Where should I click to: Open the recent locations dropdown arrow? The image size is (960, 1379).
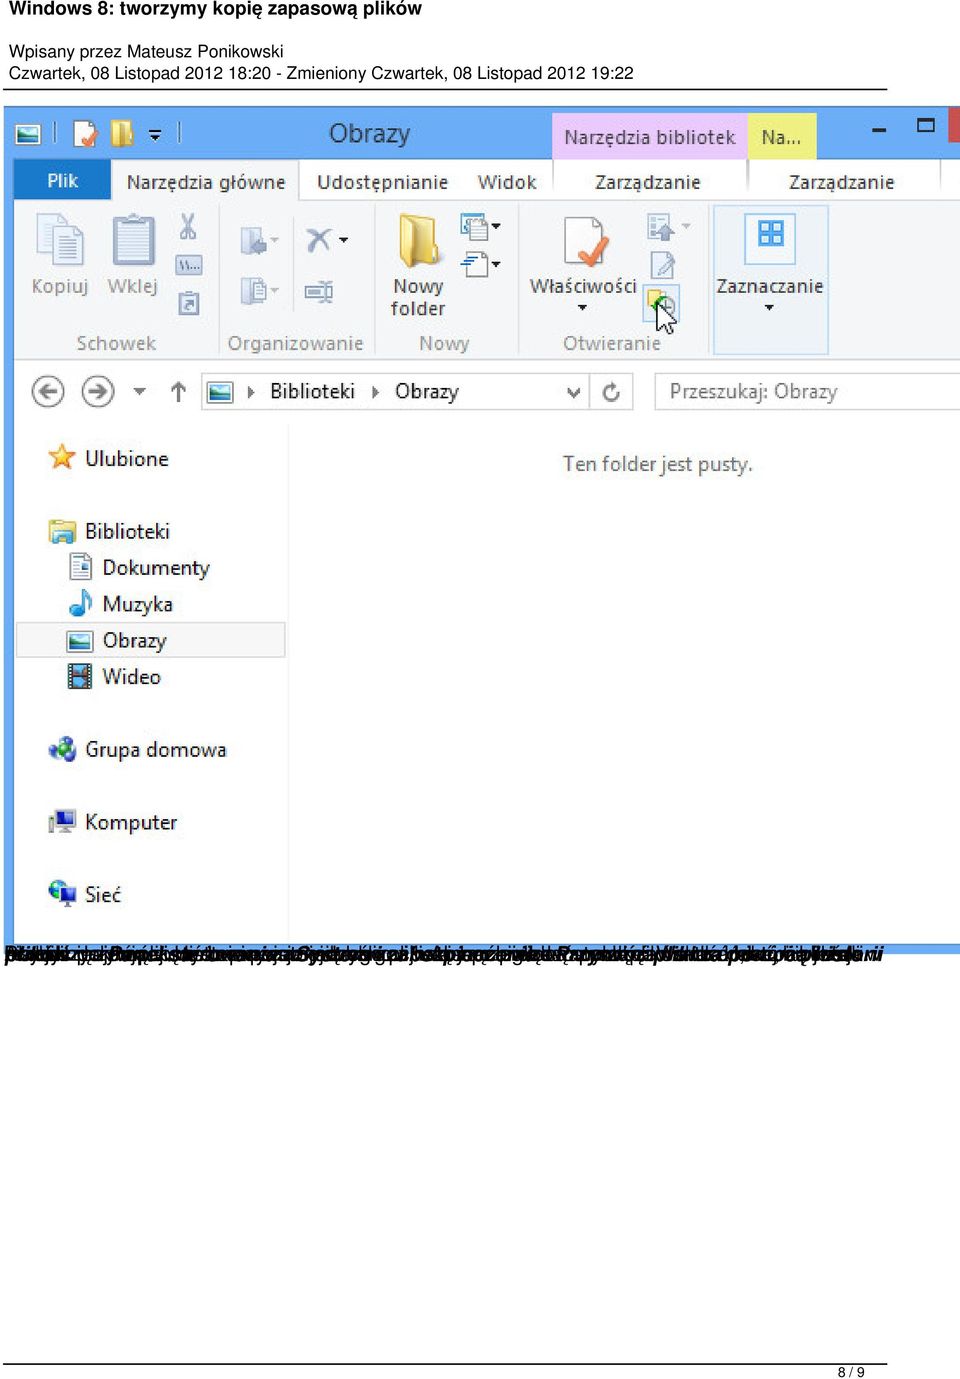(140, 391)
